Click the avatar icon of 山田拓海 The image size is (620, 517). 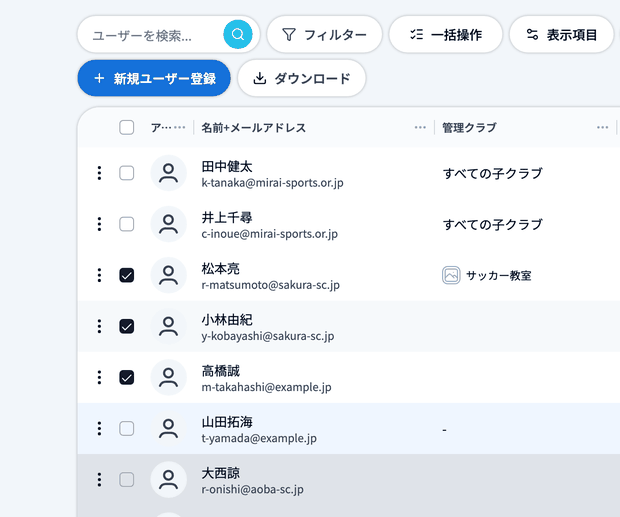168,428
